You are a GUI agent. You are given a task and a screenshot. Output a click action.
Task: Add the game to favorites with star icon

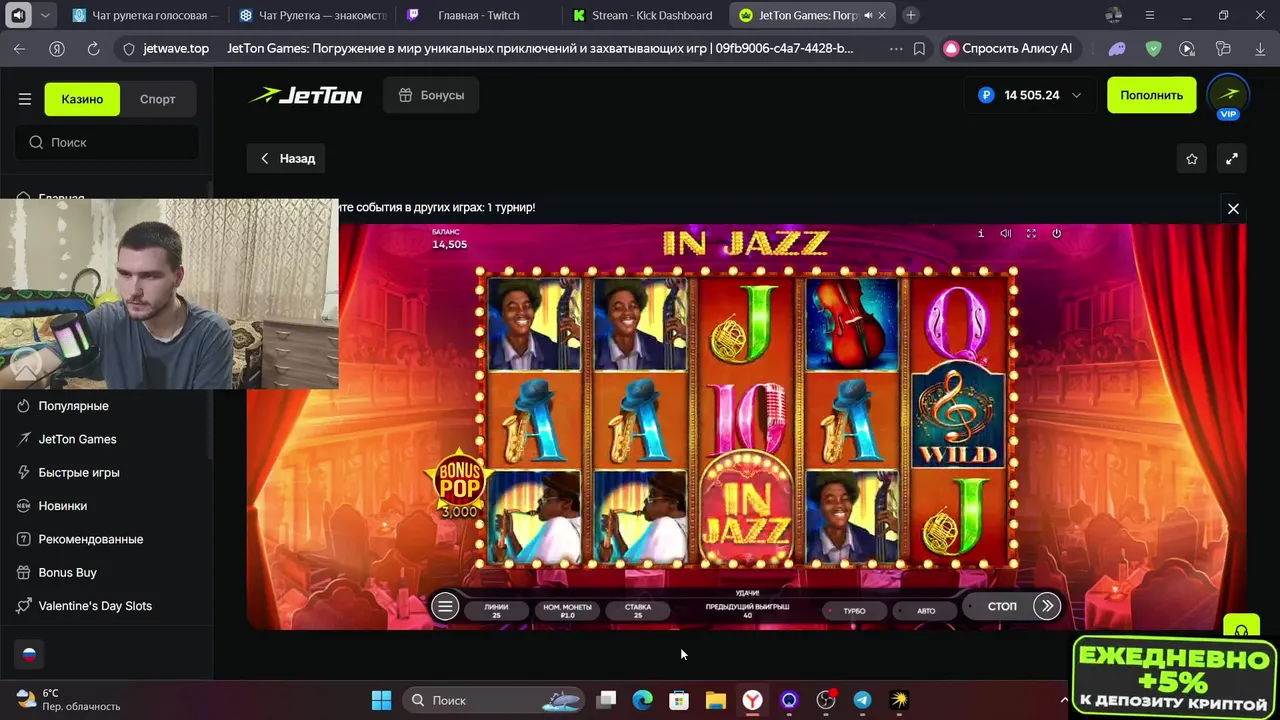coord(1192,159)
